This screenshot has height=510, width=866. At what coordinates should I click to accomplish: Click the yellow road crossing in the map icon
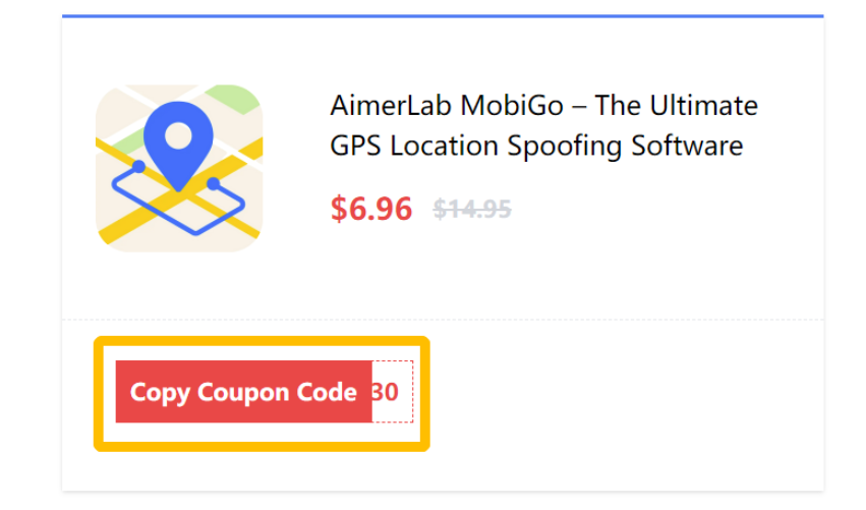179,193
